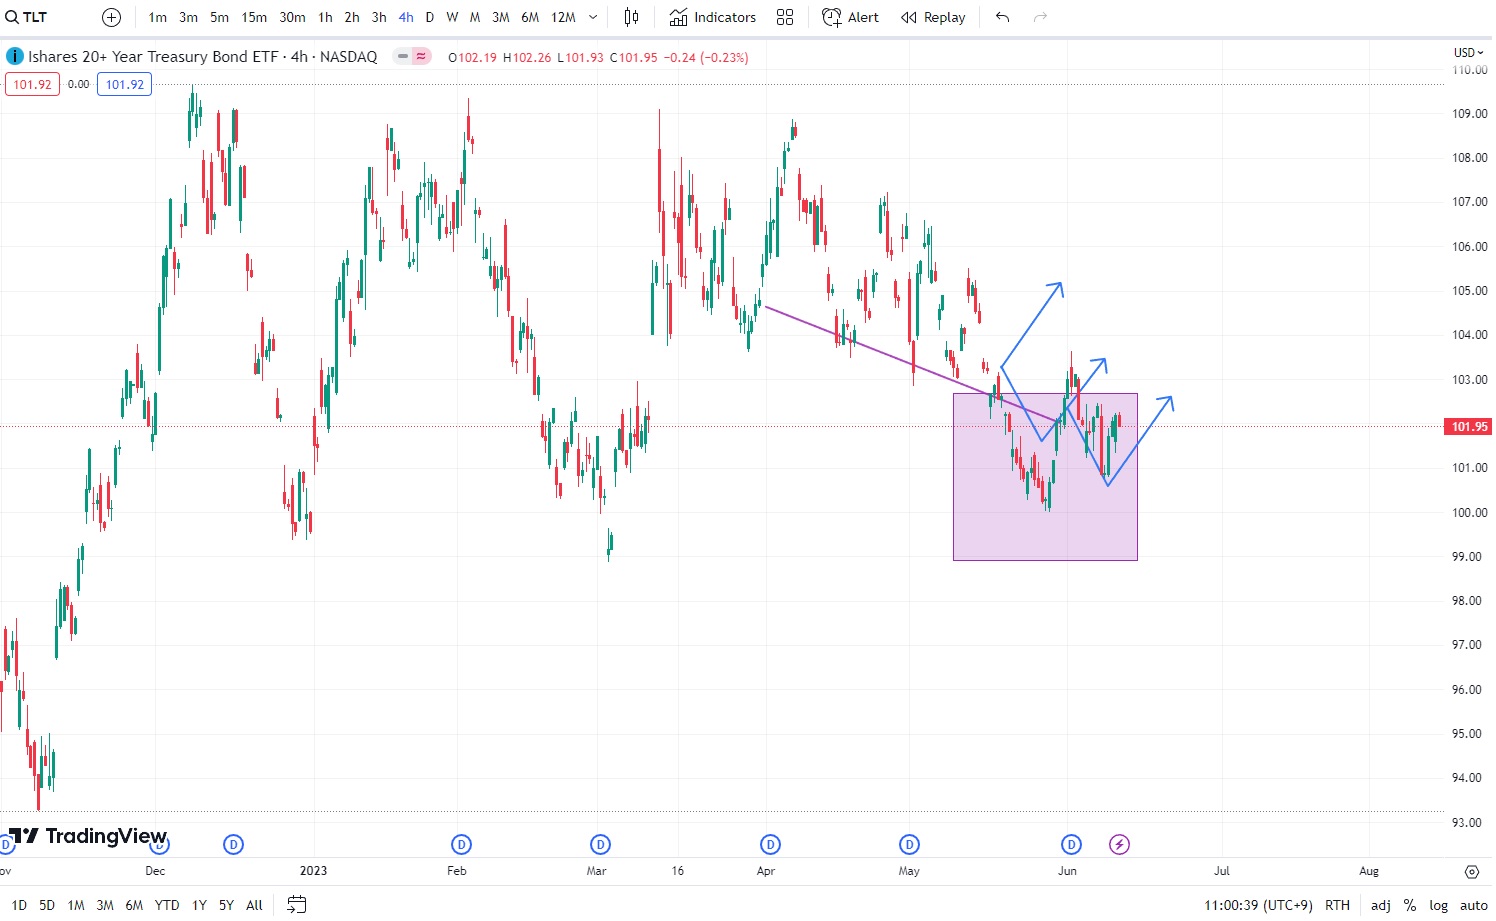Start bar Replay mode
Screen dimensions: 1496x921
(x=933, y=17)
